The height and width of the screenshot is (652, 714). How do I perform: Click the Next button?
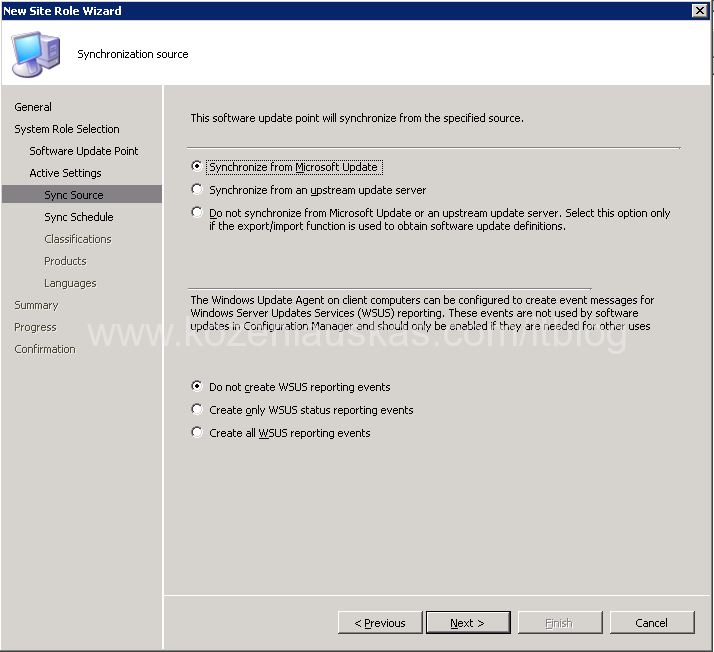[468, 622]
